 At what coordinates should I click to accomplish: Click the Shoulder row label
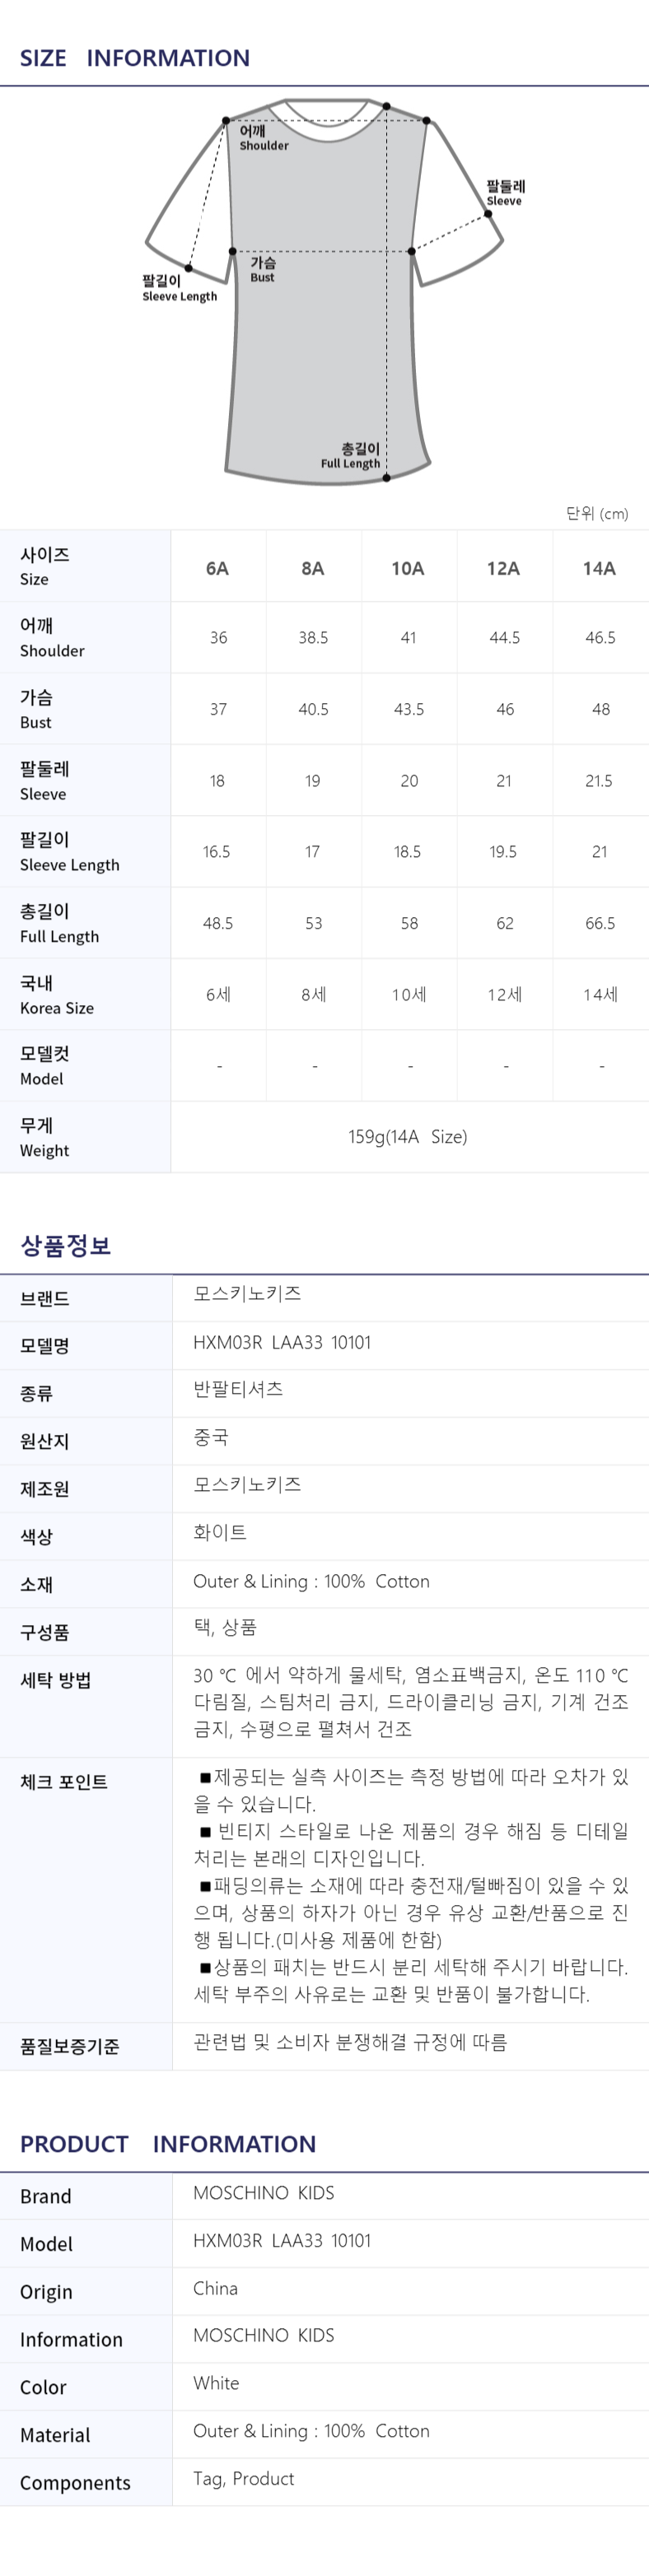tap(52, 637)
